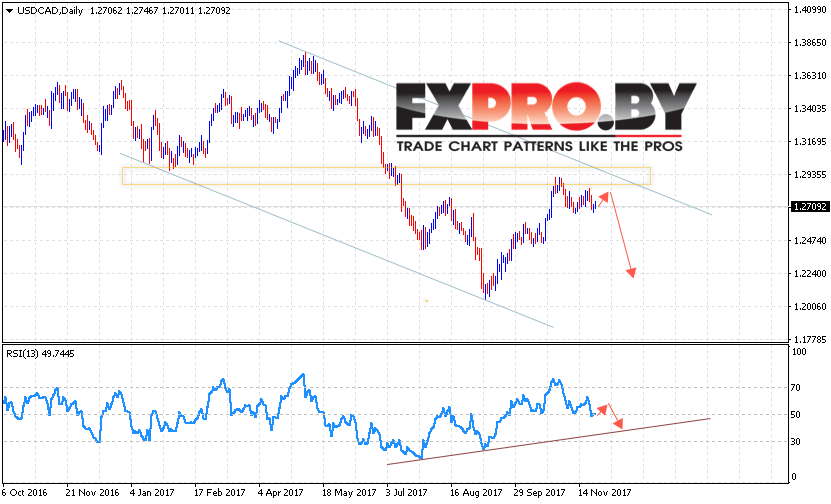
Task: Click the 4 Apr 2017 date label
Action: pyautogui.click(x=280, y=492)
